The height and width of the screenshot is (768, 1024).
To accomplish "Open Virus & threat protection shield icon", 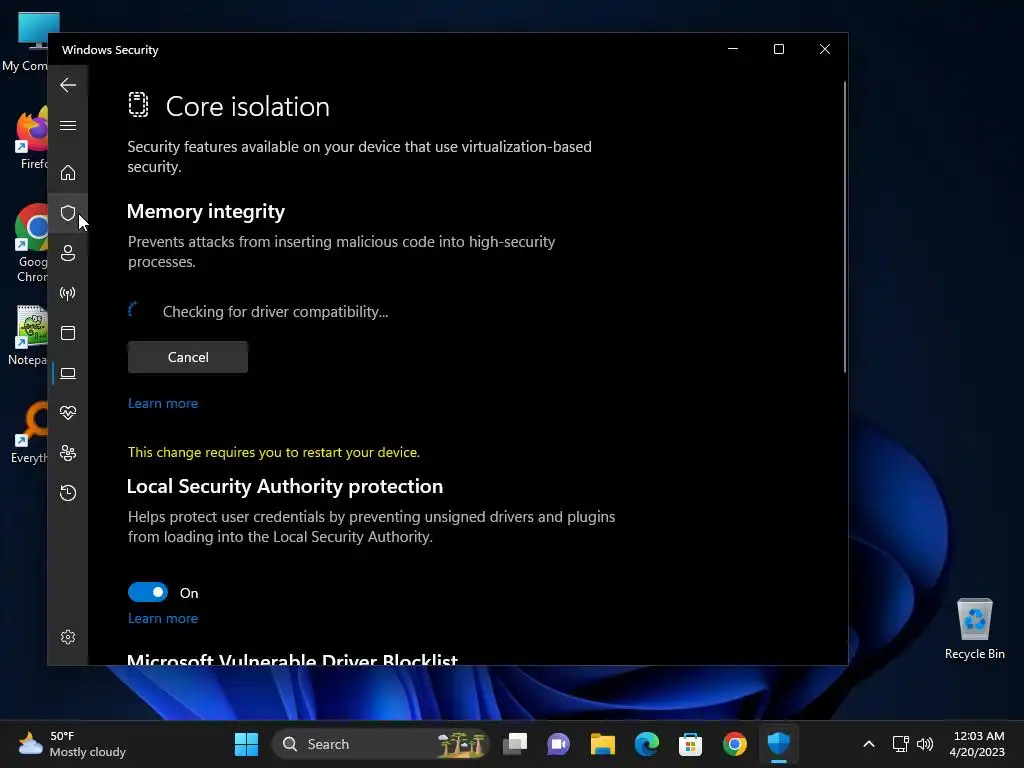I will click(x=68, y=213).
